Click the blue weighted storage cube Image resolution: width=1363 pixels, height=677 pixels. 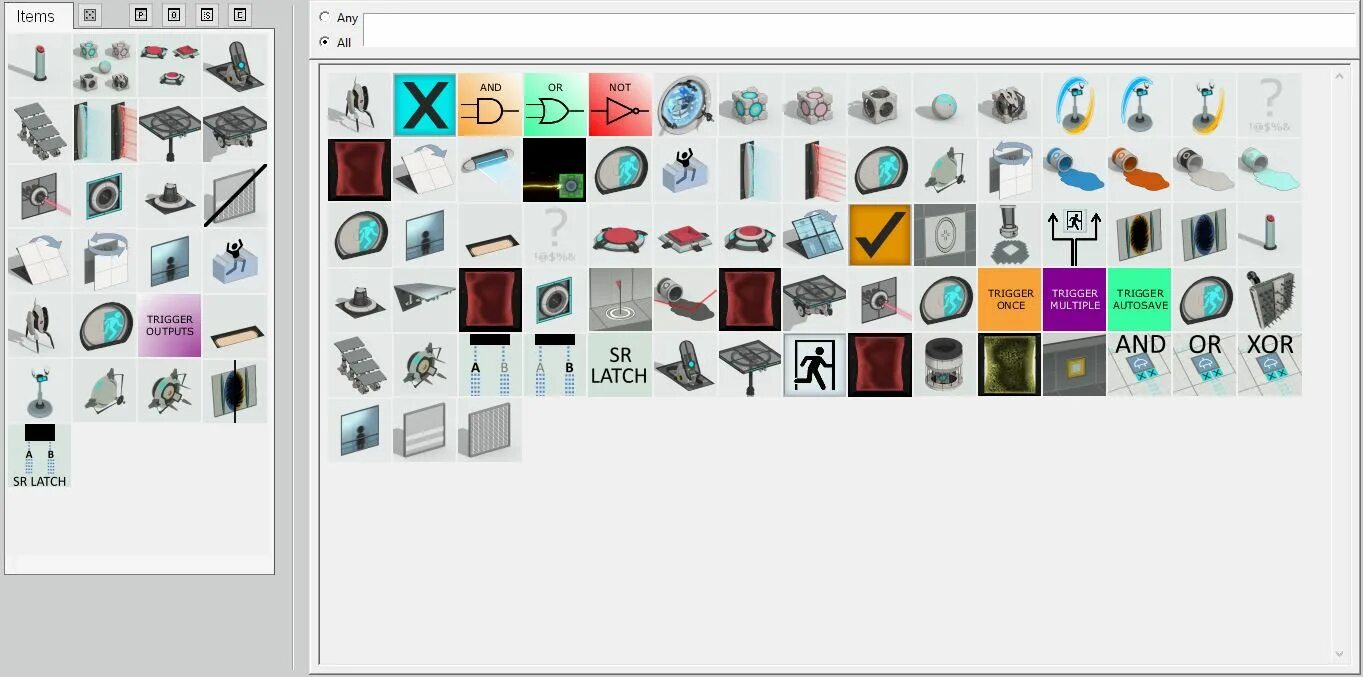750,105
